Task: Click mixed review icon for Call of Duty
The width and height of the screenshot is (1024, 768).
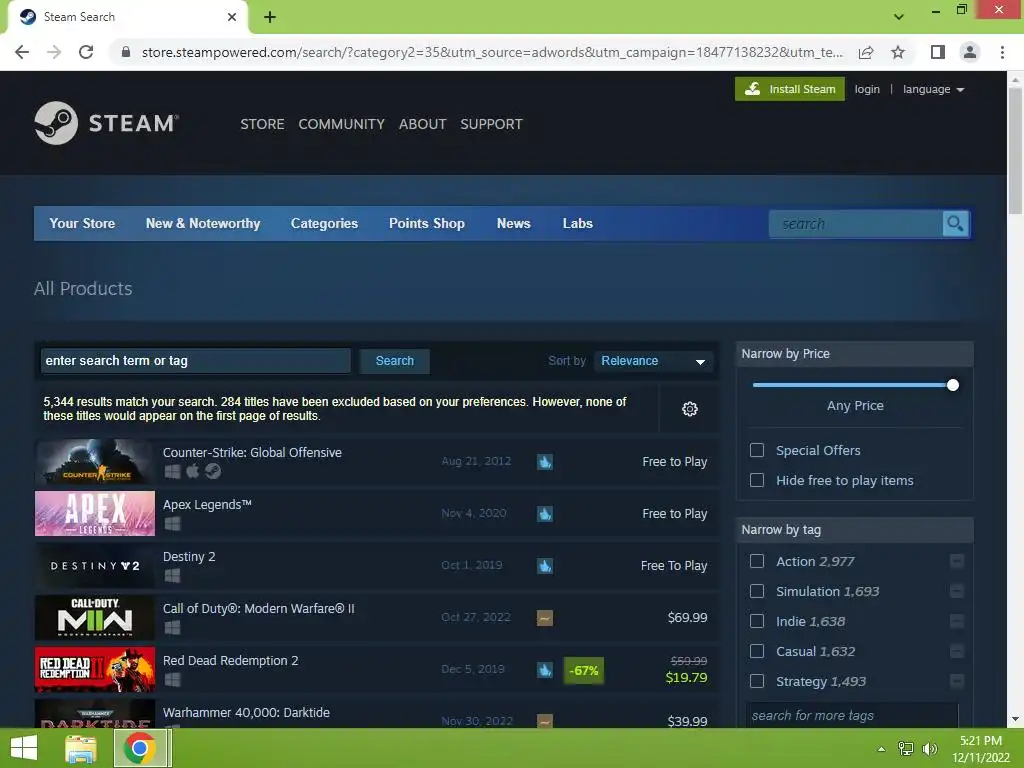Action: tap(545, 618)
